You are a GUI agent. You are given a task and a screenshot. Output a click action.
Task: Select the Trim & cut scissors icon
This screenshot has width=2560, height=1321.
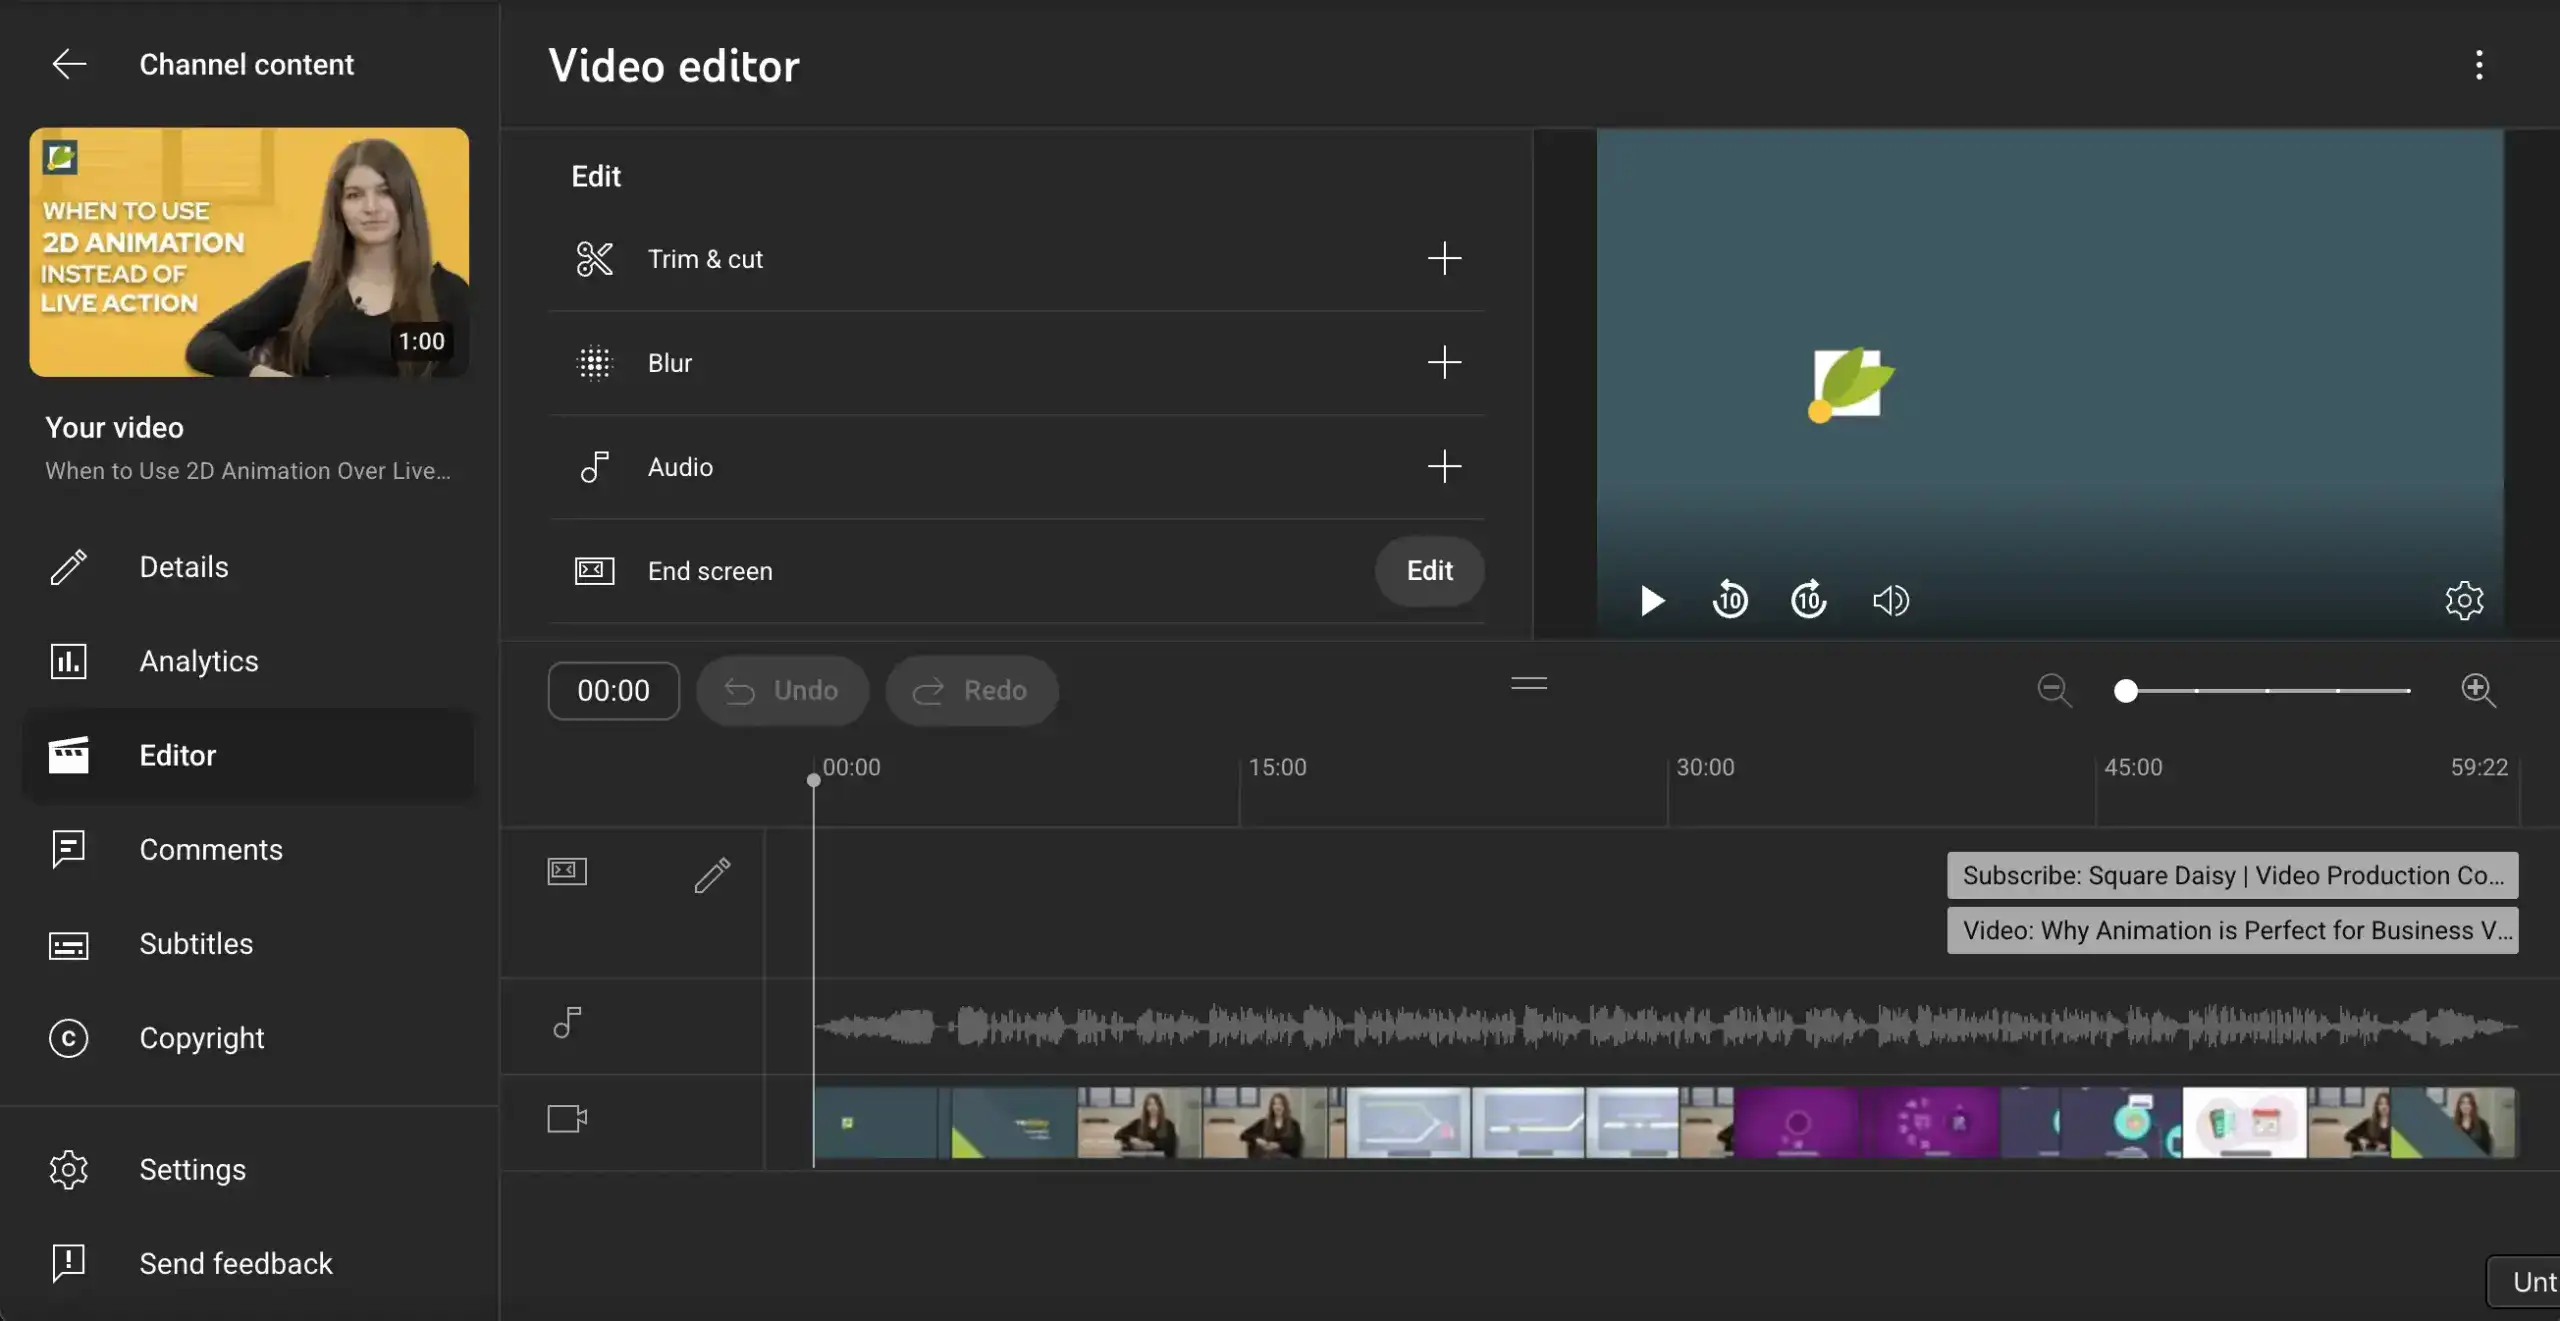594,259
